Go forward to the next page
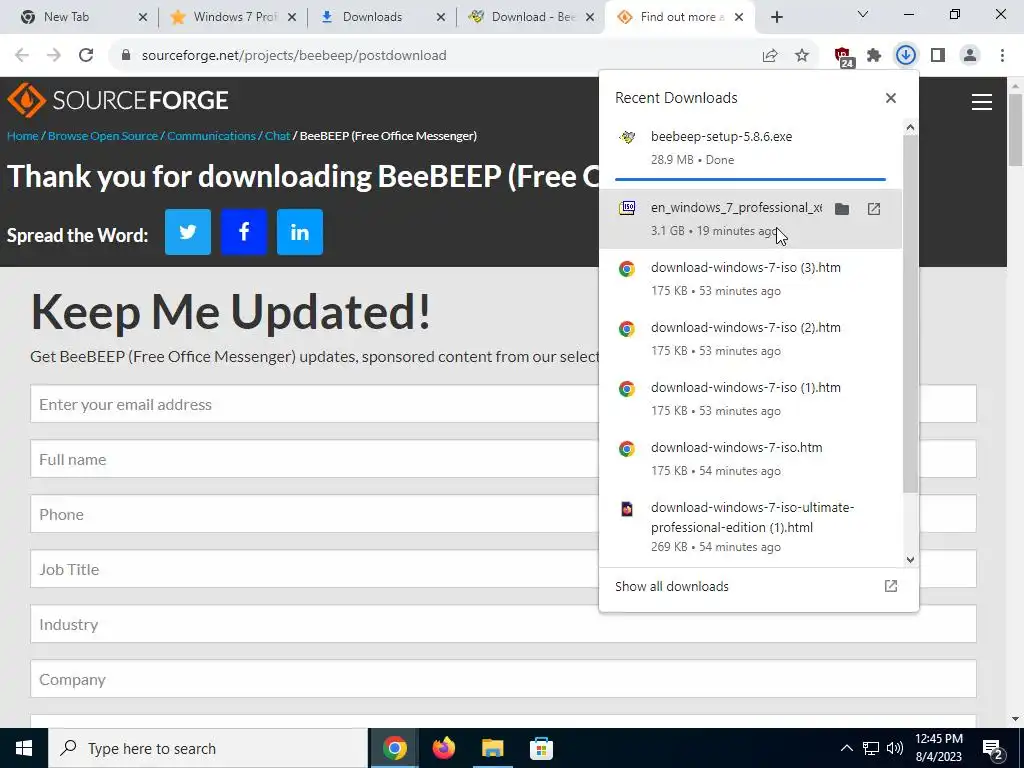 point(54,56)
